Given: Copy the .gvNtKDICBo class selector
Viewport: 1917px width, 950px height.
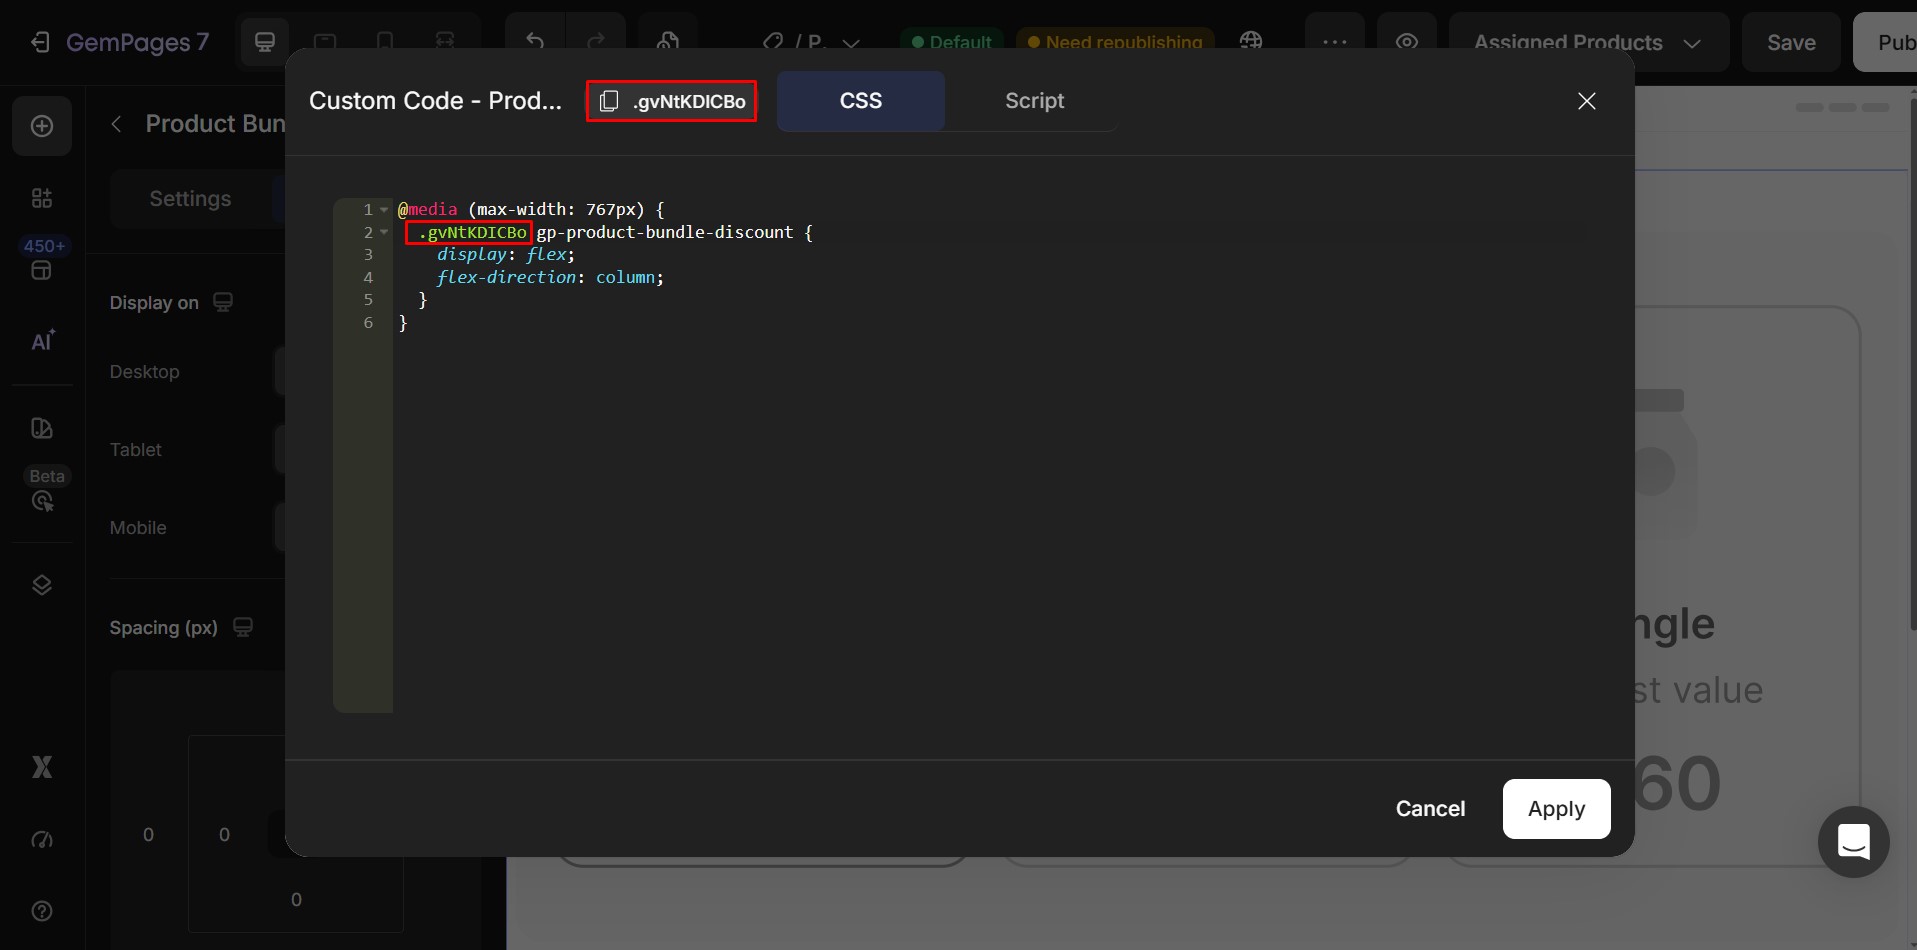Looking at the screenshot, I should [x=672, y=101].
